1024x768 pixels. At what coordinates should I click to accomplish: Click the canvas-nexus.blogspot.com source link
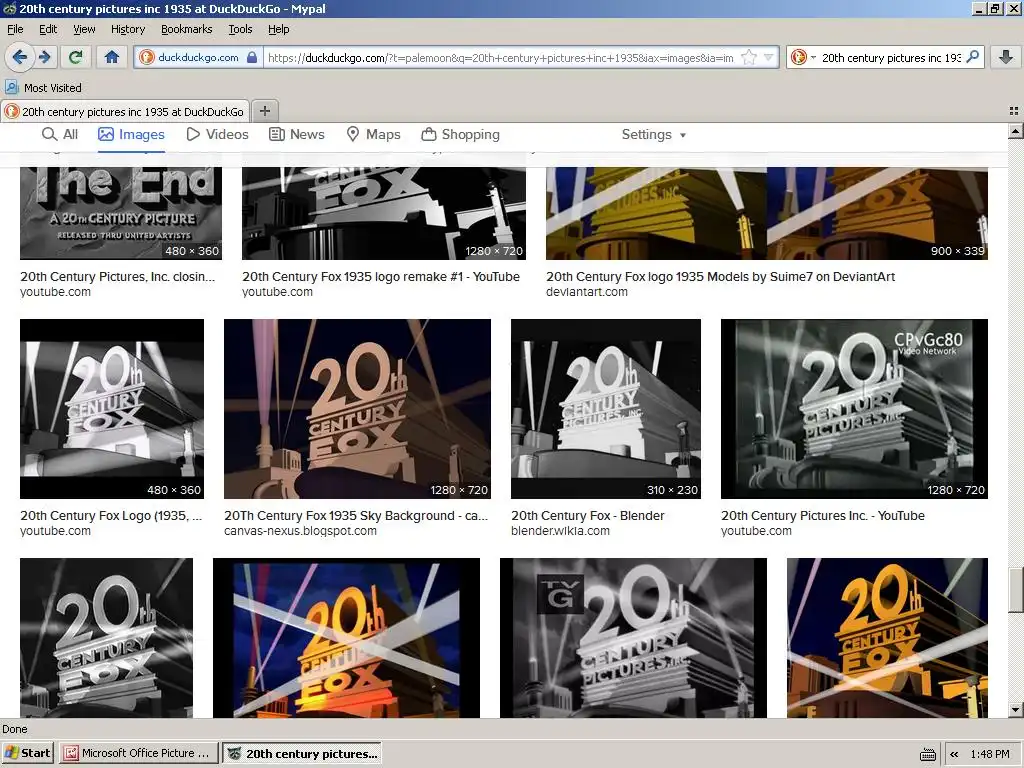click(x=300, y=531)
